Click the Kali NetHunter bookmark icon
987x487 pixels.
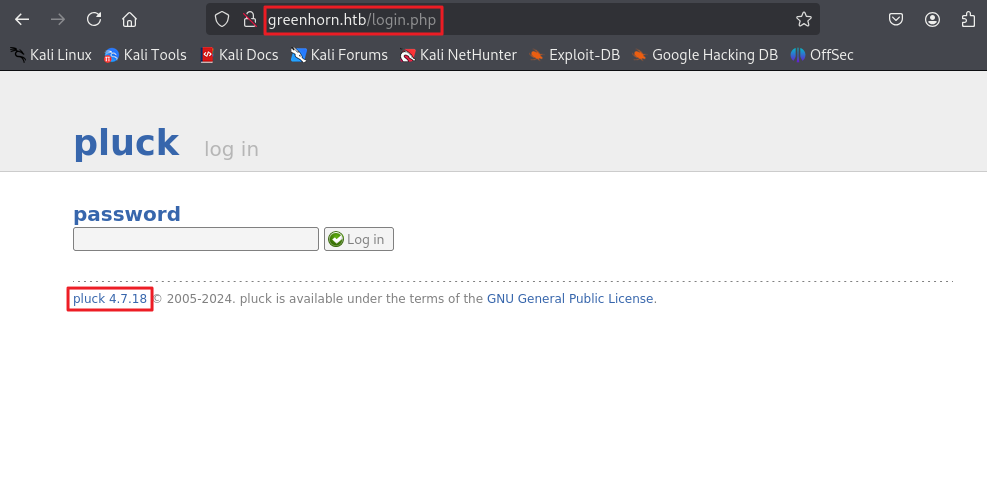(x=407, y=55)
